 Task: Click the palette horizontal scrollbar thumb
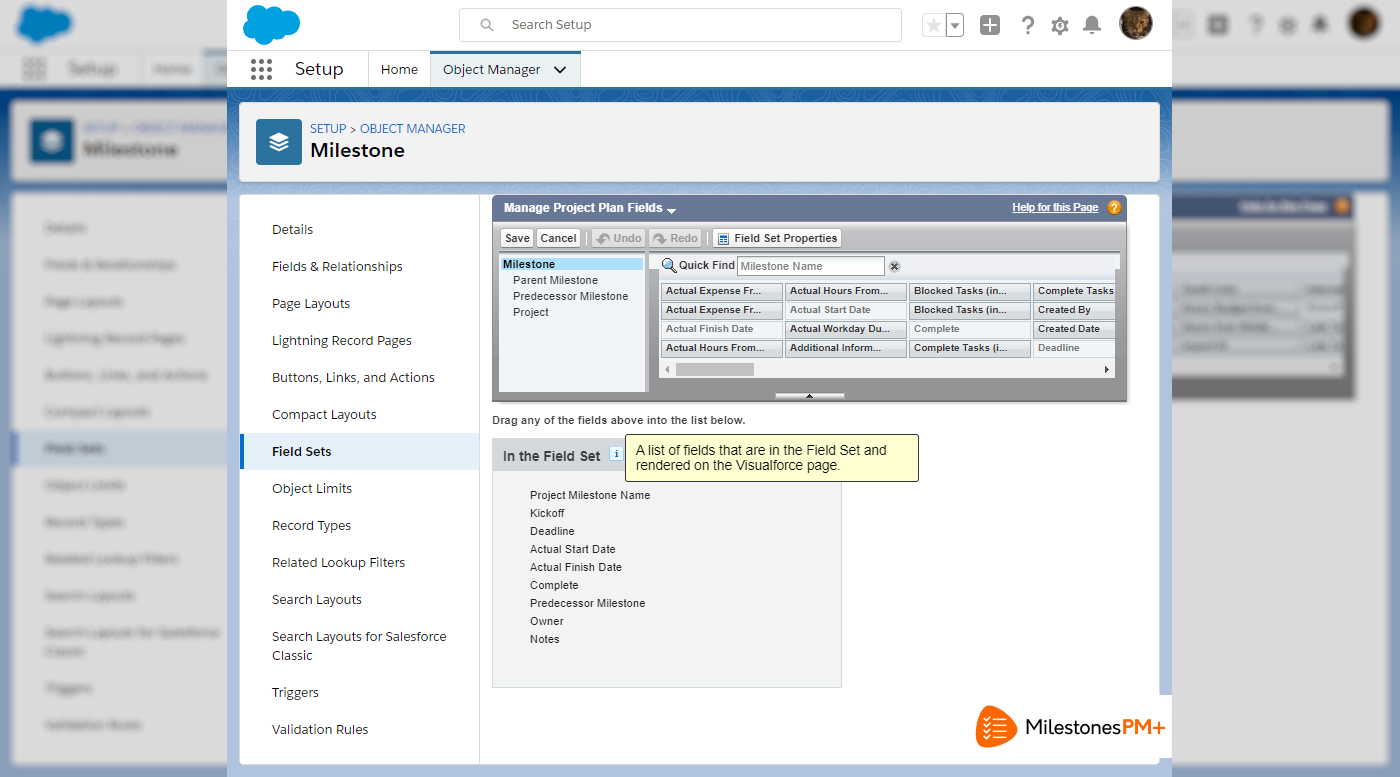pos(715,370)
